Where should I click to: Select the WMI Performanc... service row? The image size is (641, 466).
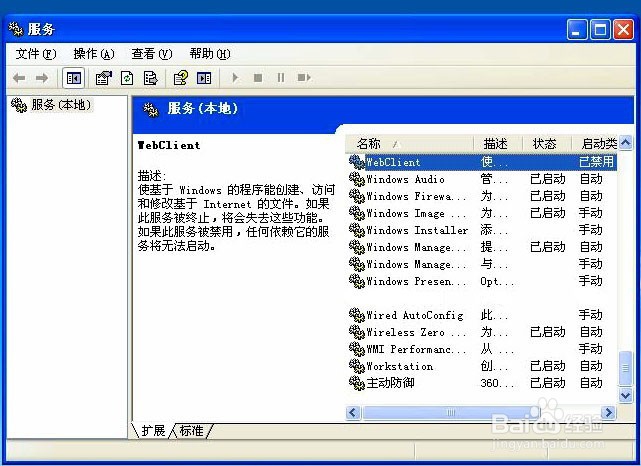point(482,349)
